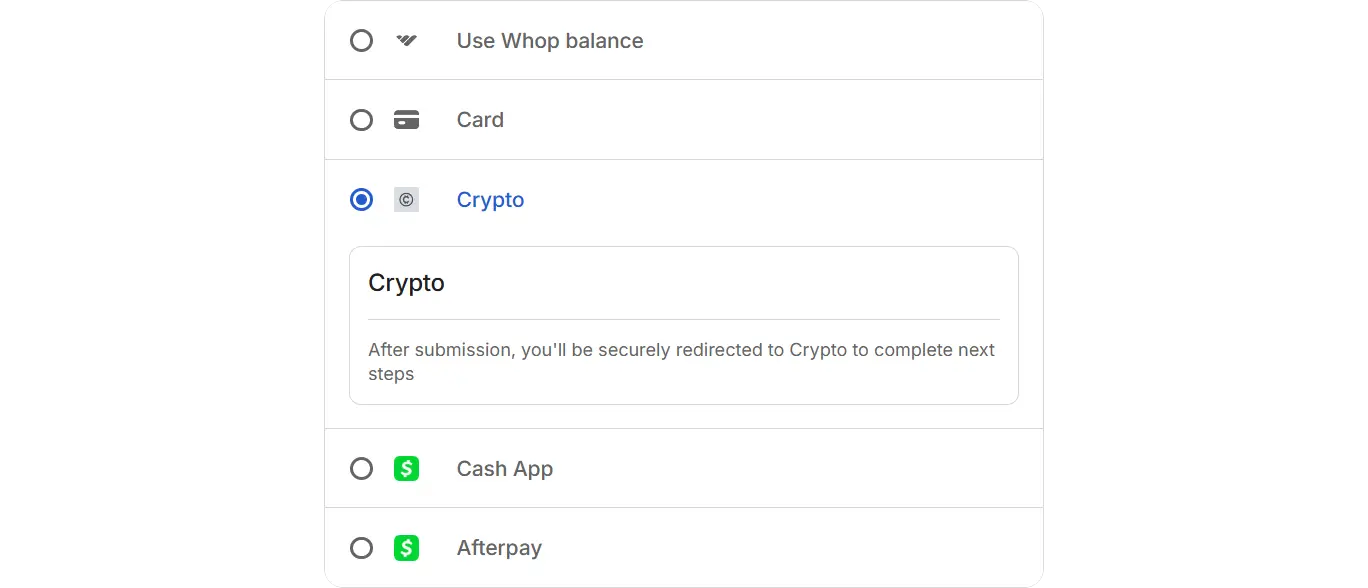1368x588 pixels.
Task: Click the Crypto copyright-style icon
Action: tap(406, 199)
